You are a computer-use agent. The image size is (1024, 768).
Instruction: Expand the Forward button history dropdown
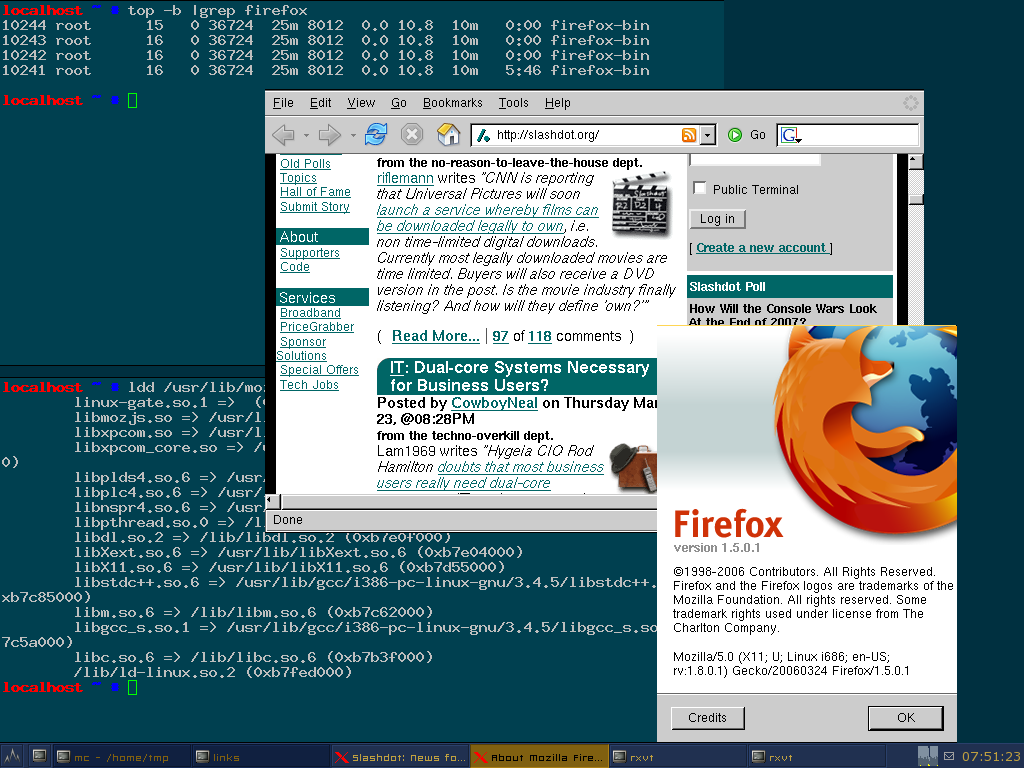tap(352, 135)
